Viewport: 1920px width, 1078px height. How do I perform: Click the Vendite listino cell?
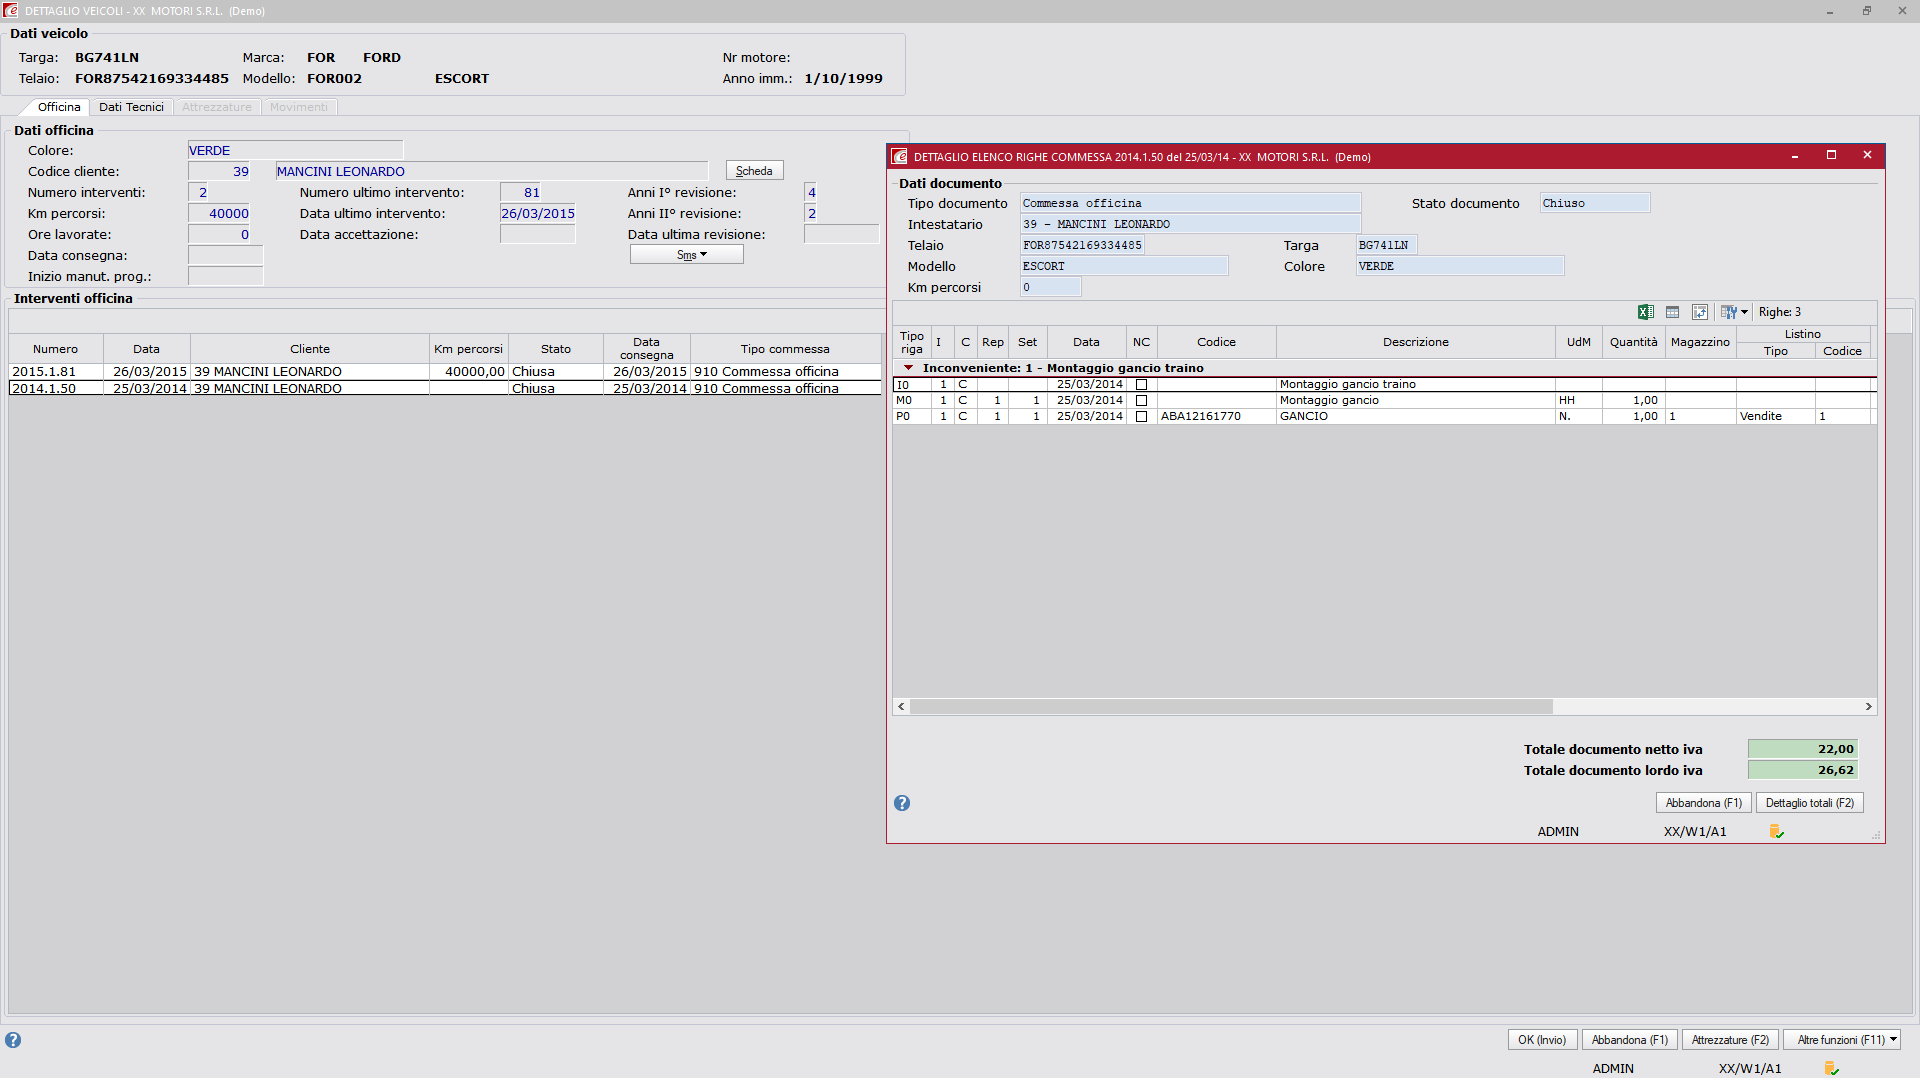(x=1775, y=416)
